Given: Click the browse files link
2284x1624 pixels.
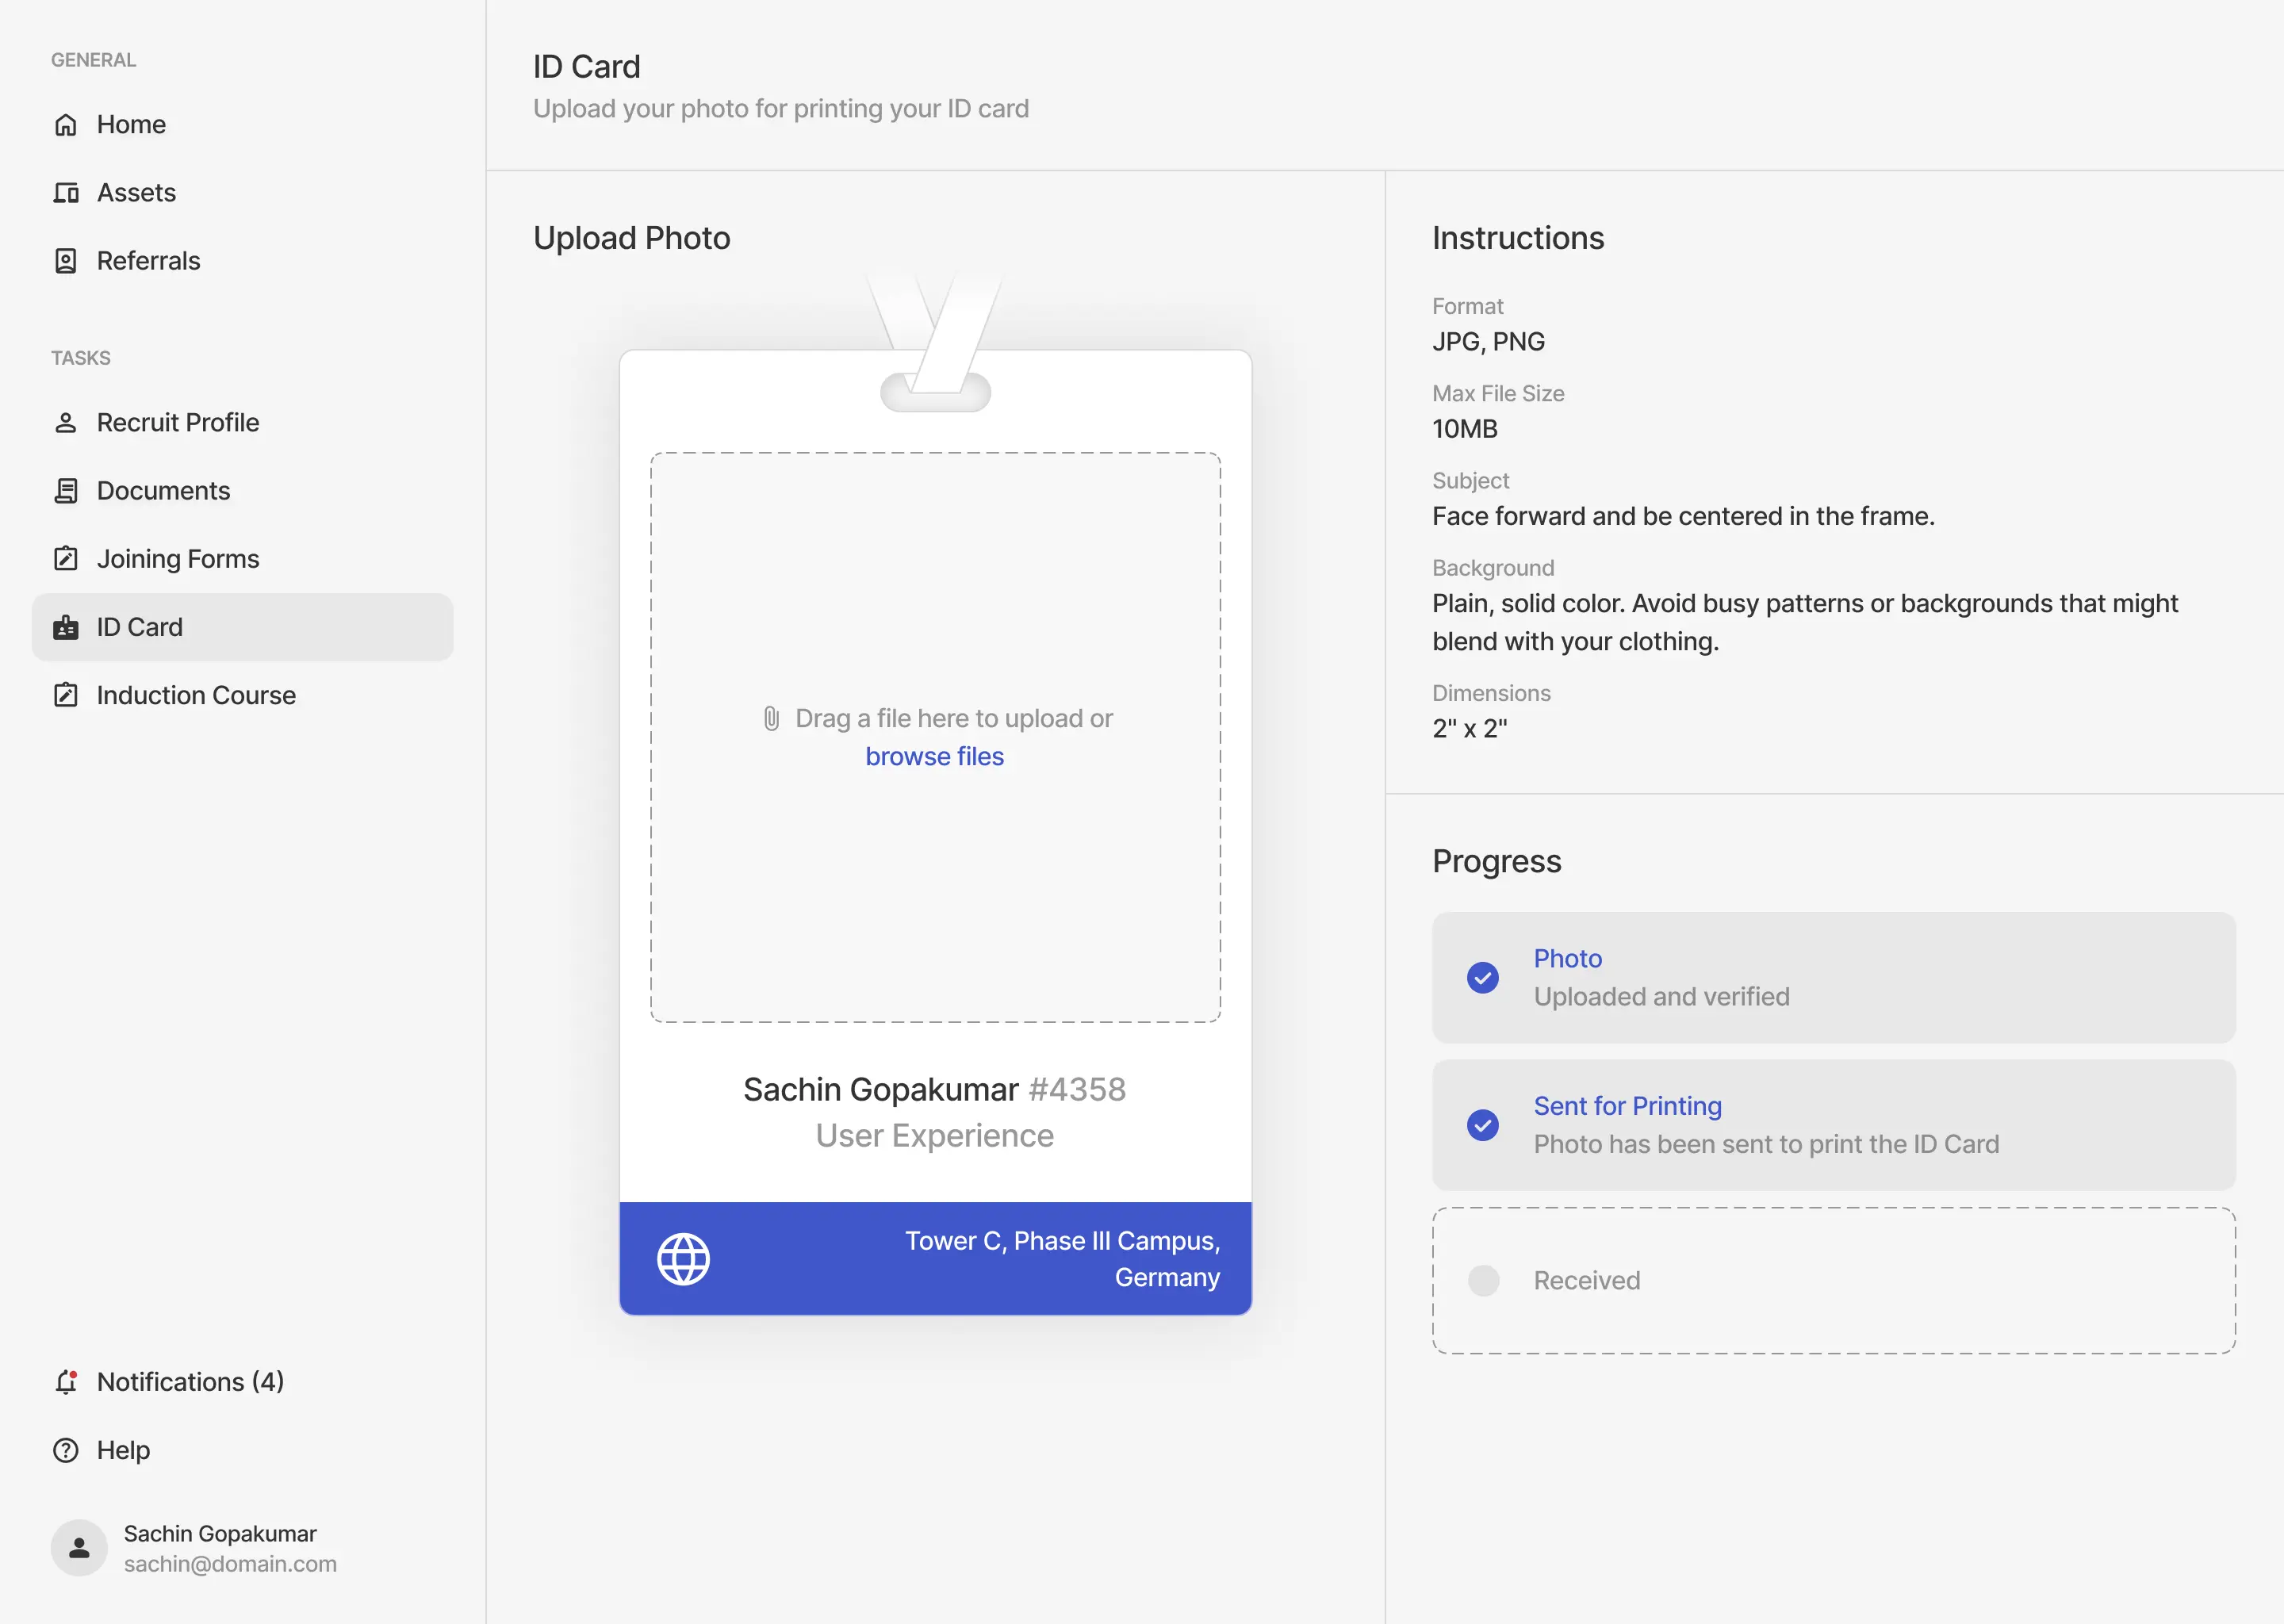Looking at the screenshot, I should click(934, 757).
